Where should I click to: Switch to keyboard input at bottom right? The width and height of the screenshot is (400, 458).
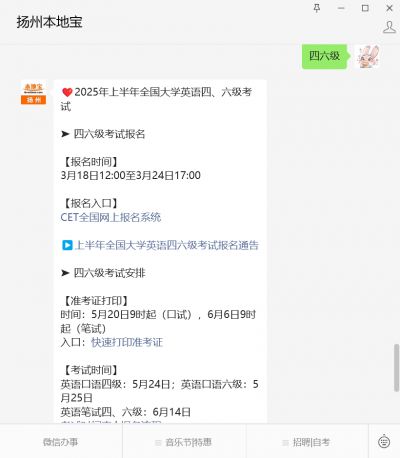click(x=384, y=442)
